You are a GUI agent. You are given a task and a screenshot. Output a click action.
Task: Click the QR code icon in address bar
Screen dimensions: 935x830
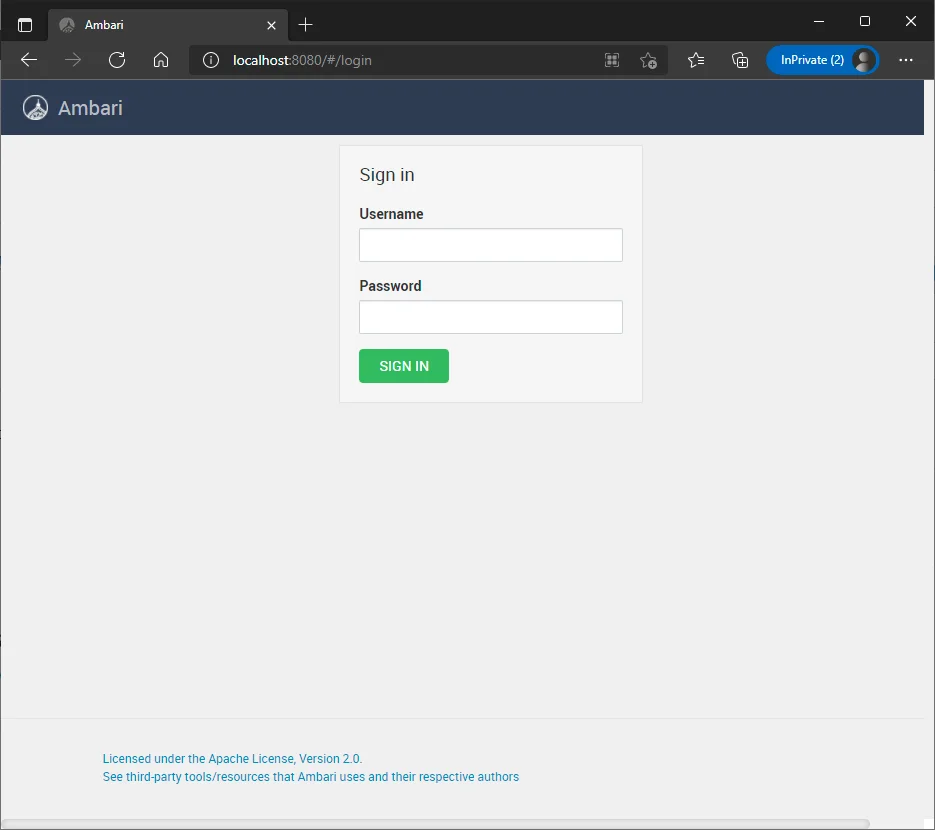(x=612, y=60)
